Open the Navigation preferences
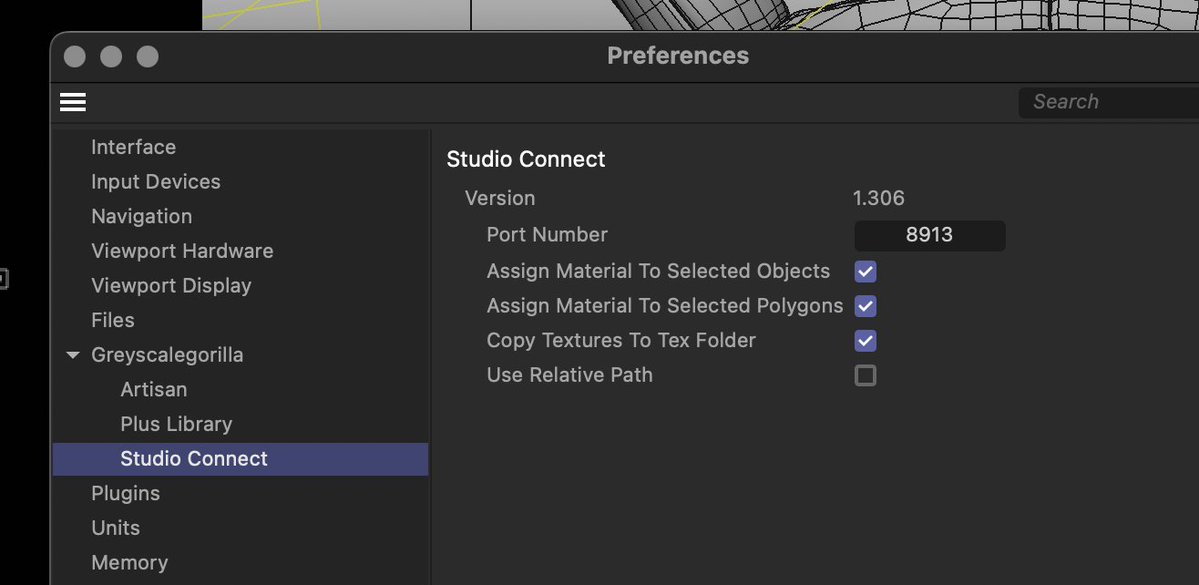The height and width of the screenshot is (585, 1199). coord(141,216)
